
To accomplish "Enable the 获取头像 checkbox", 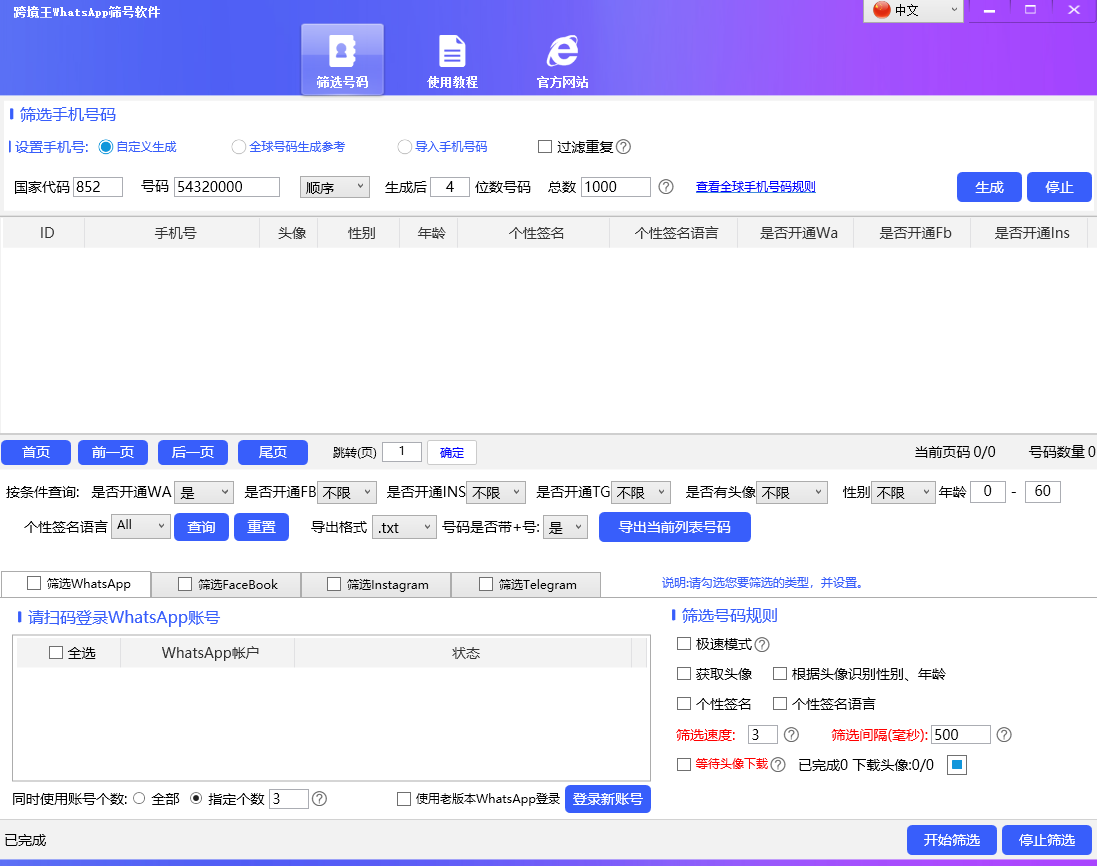I will 685,673.
